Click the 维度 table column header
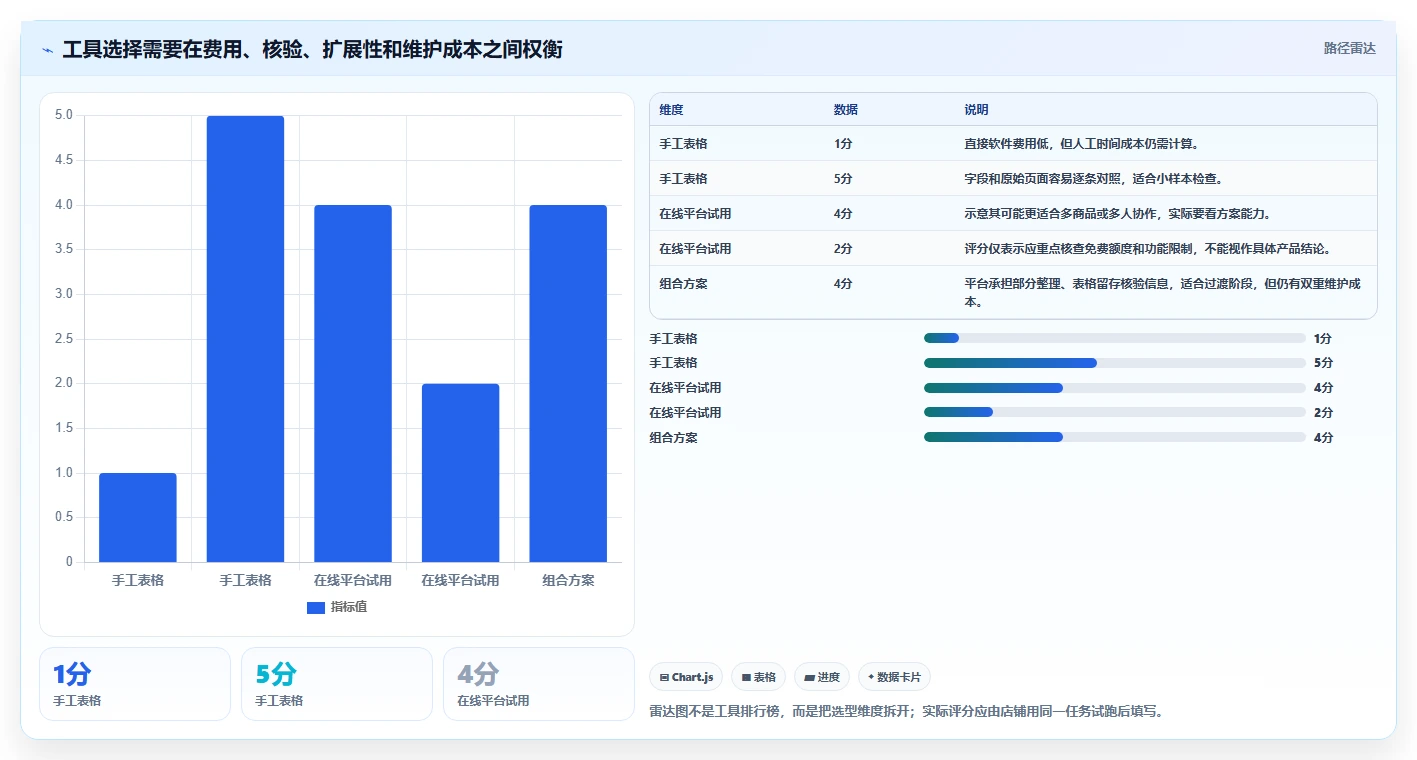 [671, 110]
